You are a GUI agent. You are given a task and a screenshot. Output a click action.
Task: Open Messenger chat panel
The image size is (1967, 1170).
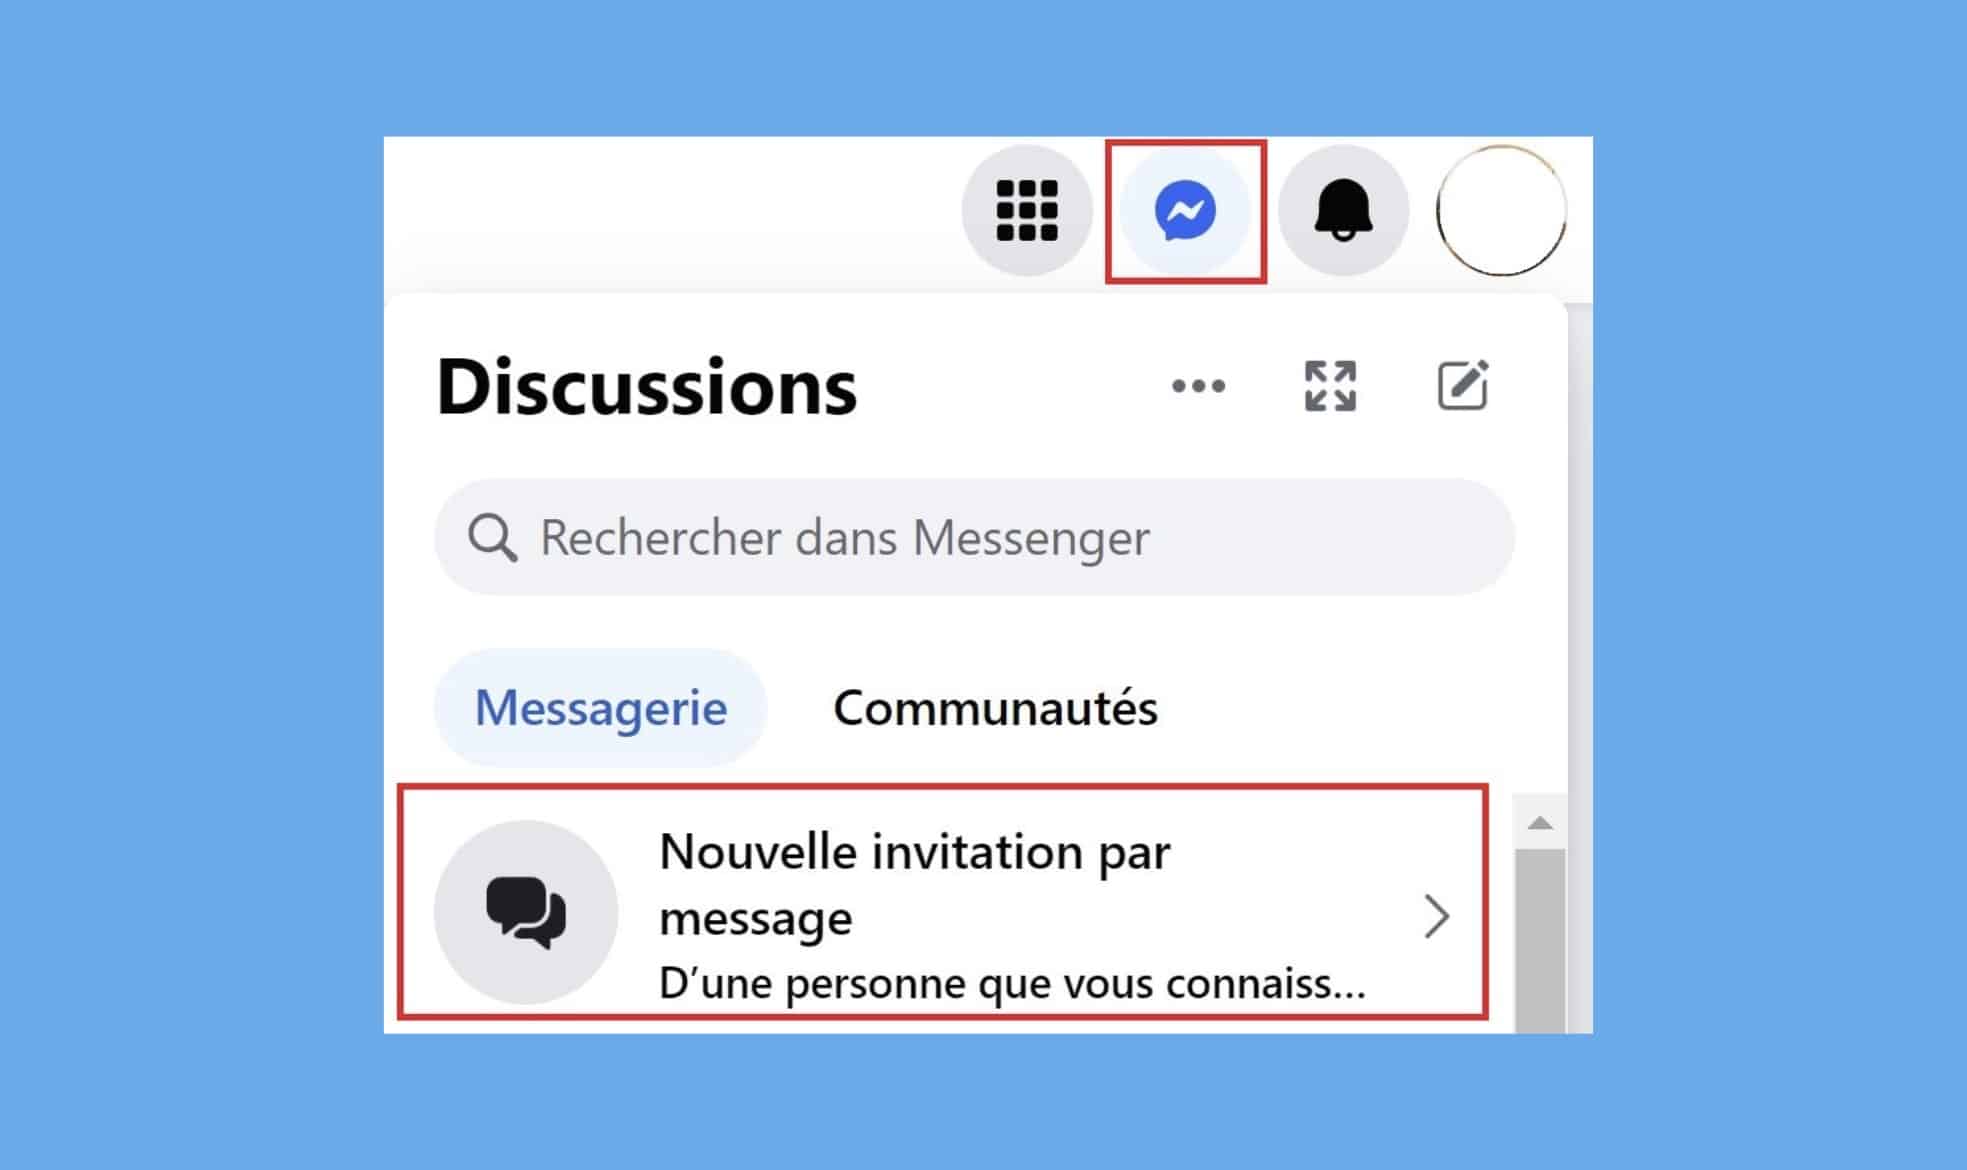point(1186,210)
